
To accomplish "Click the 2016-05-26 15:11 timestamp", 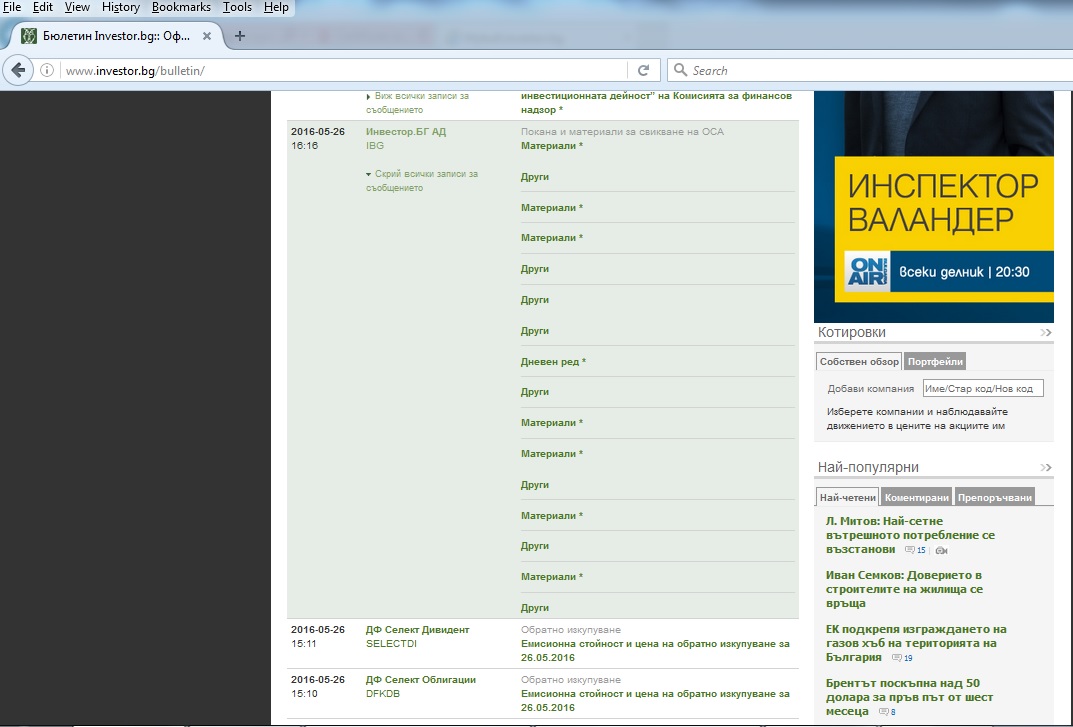I will 318,637.
